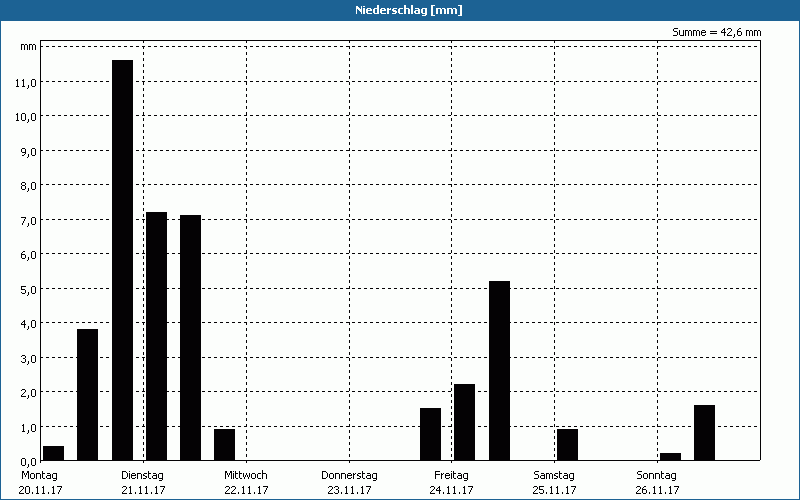The image size is (800, 500).
Task: Click the "11,0" y-axis value
Action: tap(26, 83)
